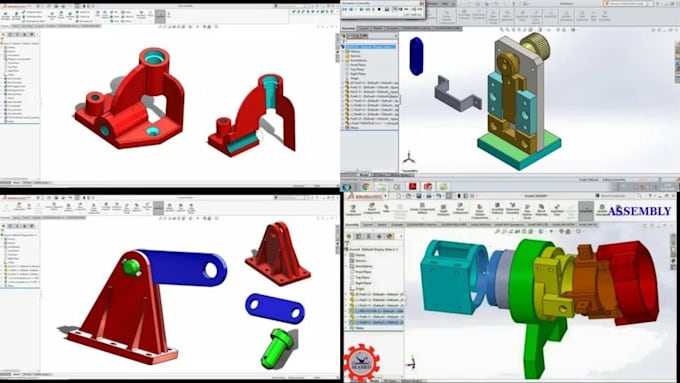Select the highlighted root assembly row in the clamp assembly window tree
Viewport: 680px width, 383px height.
(370, 47)
